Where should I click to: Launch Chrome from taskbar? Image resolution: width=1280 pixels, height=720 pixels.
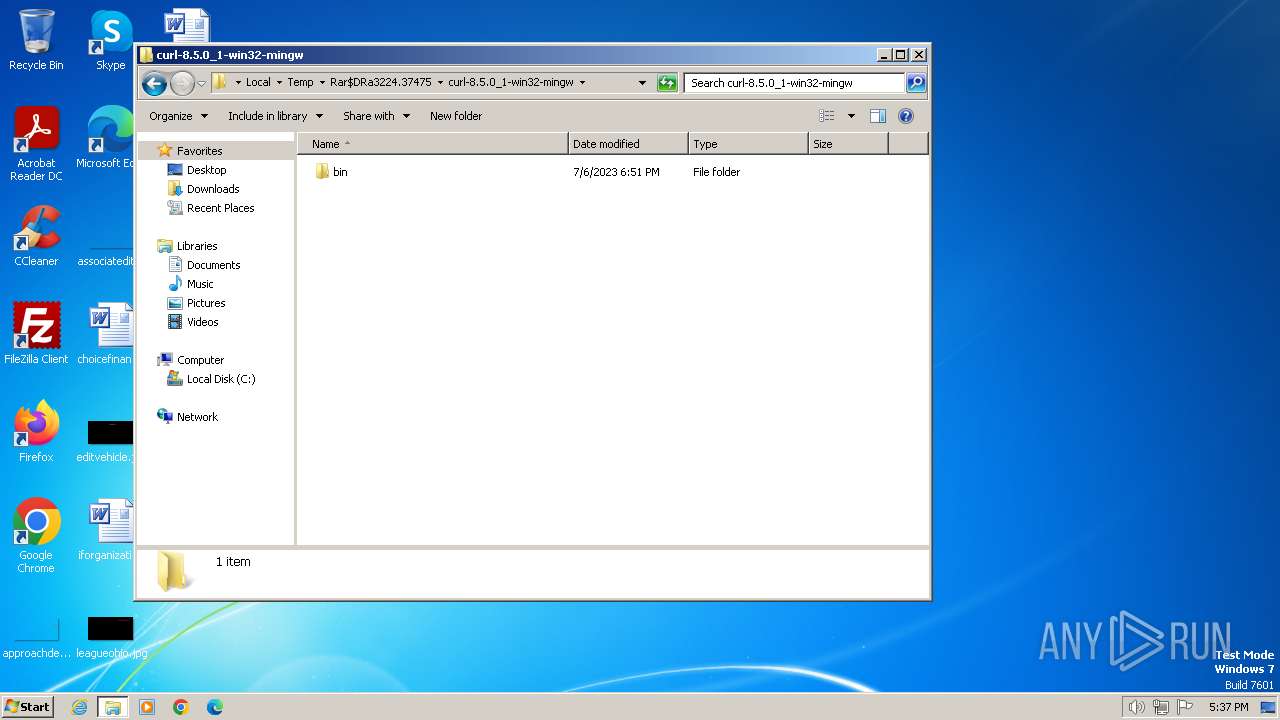click(181, 707)
